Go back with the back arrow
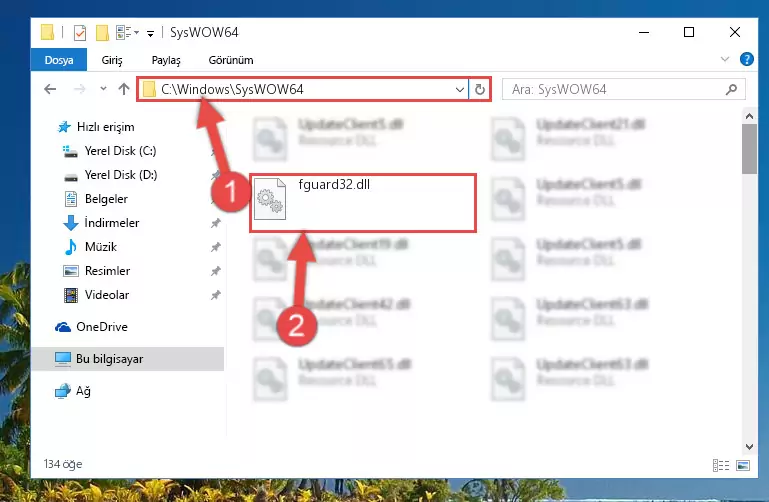Screen dimensions: 769x502 [50, 89]
